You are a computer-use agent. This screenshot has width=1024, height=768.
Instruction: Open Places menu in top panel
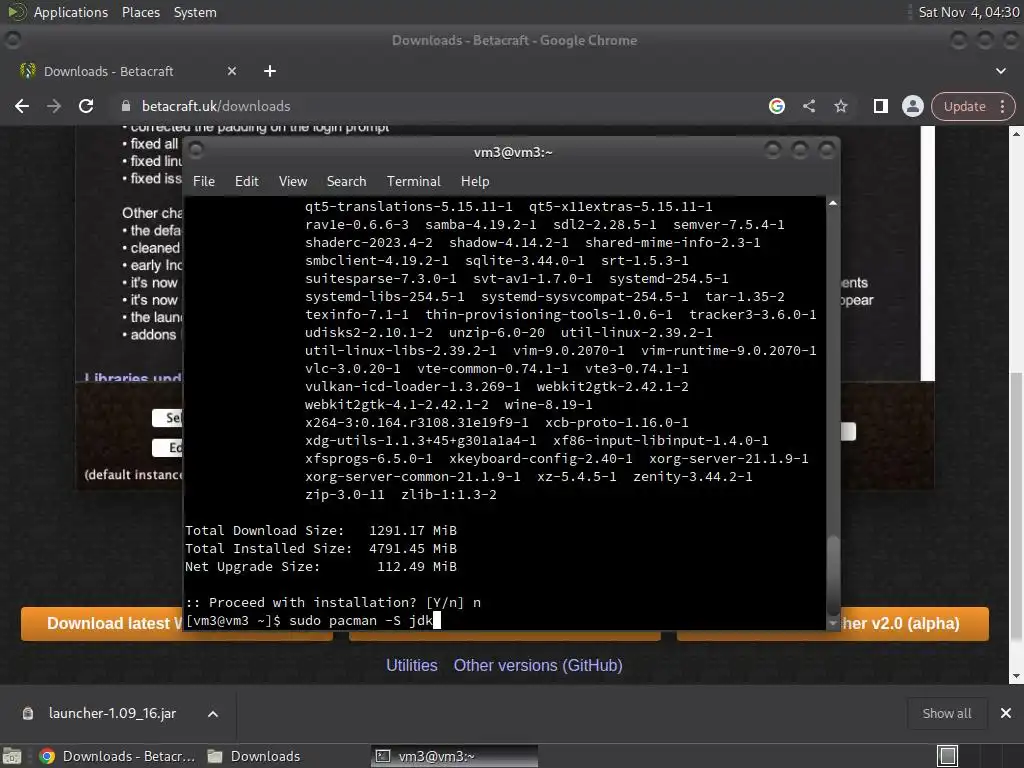140,12
